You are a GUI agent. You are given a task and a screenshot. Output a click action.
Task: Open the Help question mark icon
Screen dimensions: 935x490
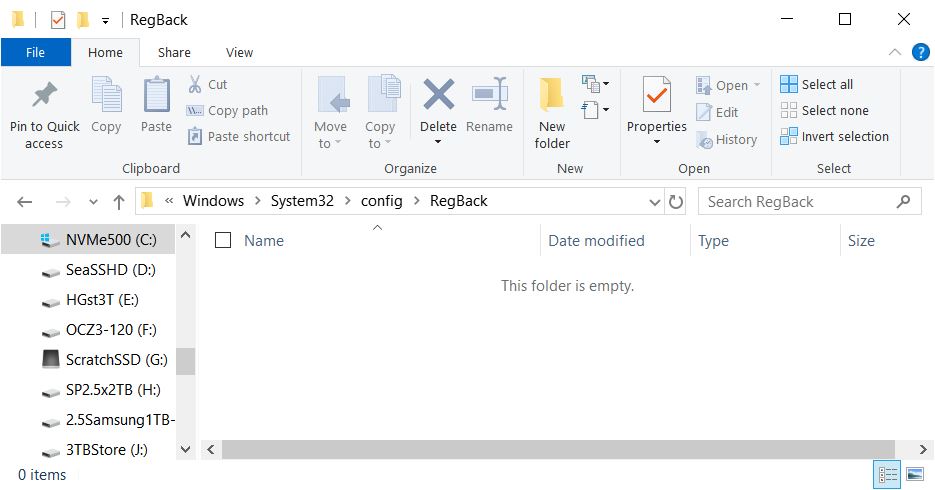coord(921,52)
